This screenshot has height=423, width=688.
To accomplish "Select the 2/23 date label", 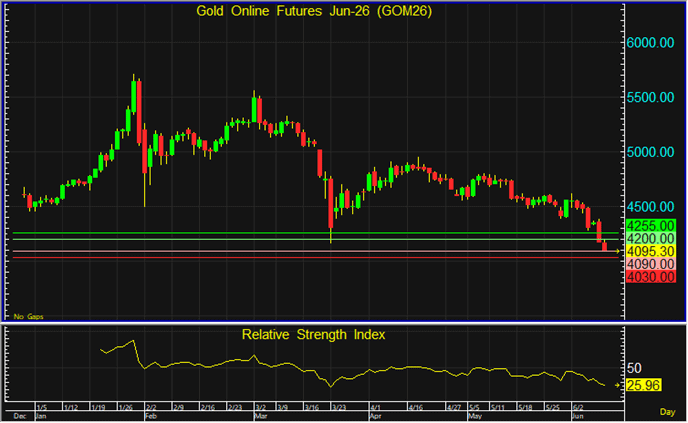I will tap(235, 408).
